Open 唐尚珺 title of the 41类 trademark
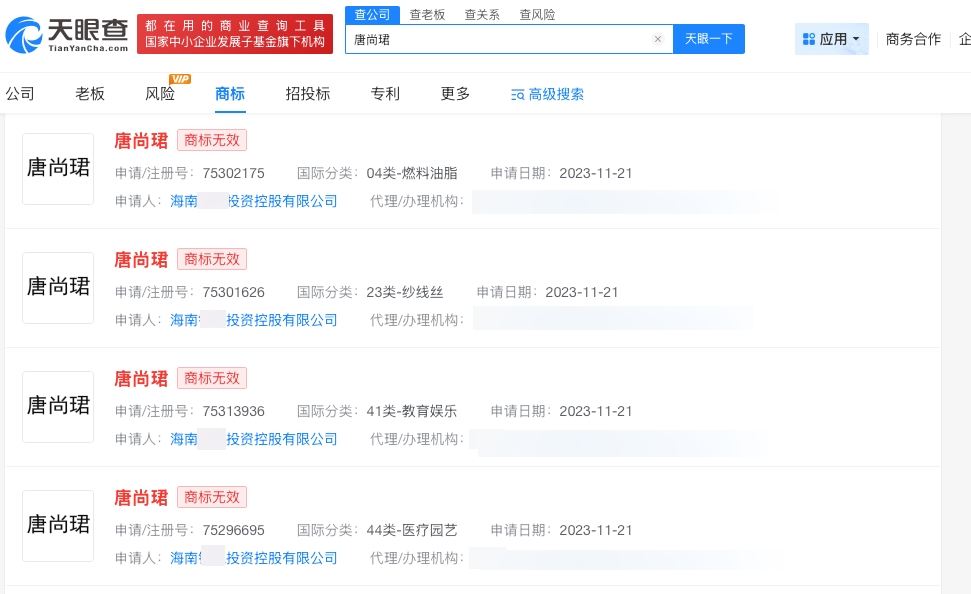Viewport: 971px width, 594px height. pyautogui.click(x=141, y=378)
